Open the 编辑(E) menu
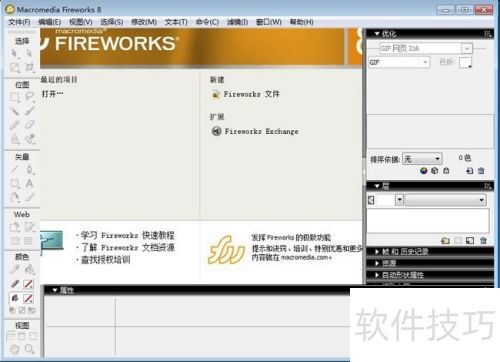The width and height of the screenshot is (500, 362). (50, 22)
